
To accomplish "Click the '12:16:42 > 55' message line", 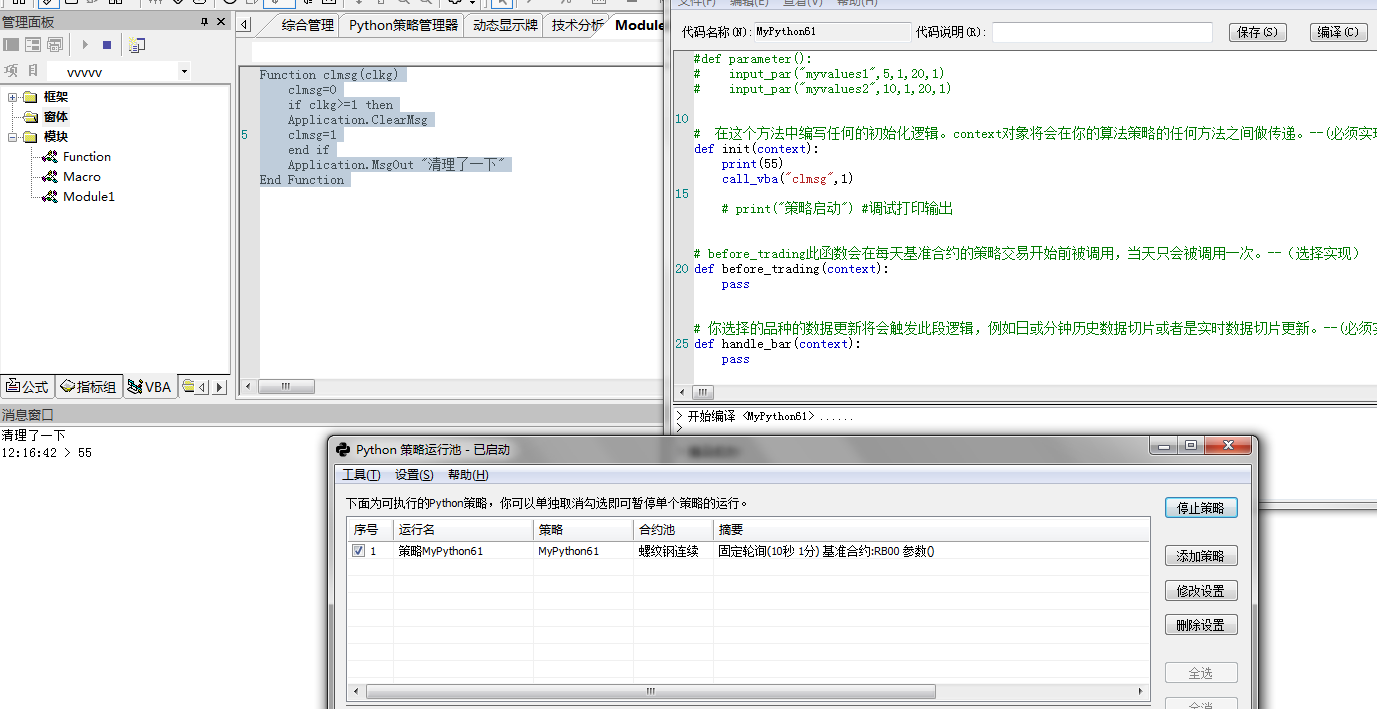I will 47,453.
